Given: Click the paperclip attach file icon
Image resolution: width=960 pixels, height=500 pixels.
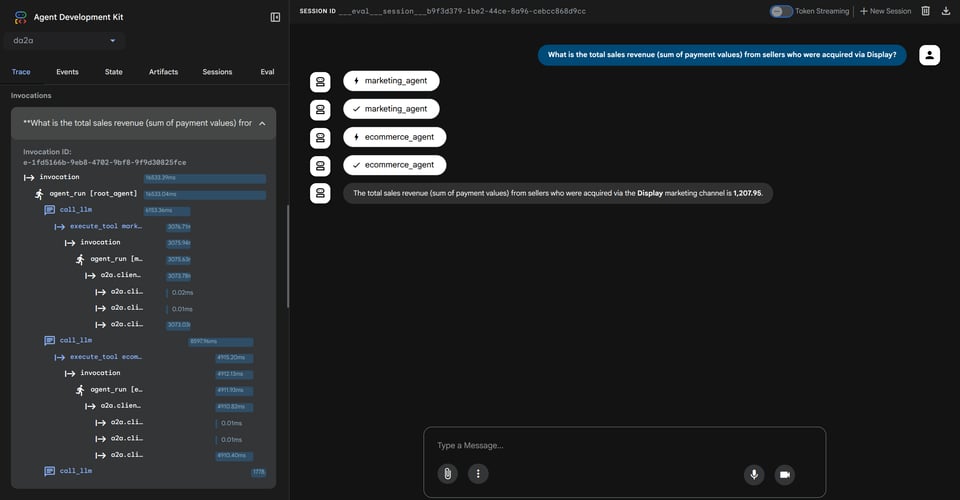Looking at the screenshot, I should (x=448, y=473).
